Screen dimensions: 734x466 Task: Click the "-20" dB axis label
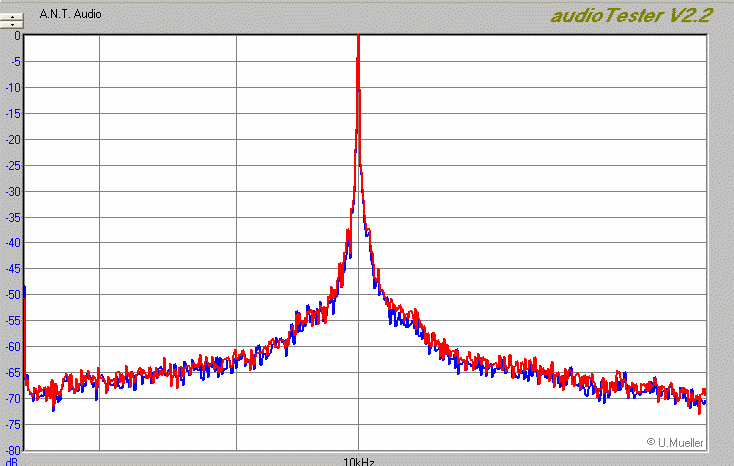pyautogui.click(x=13, y=140)
